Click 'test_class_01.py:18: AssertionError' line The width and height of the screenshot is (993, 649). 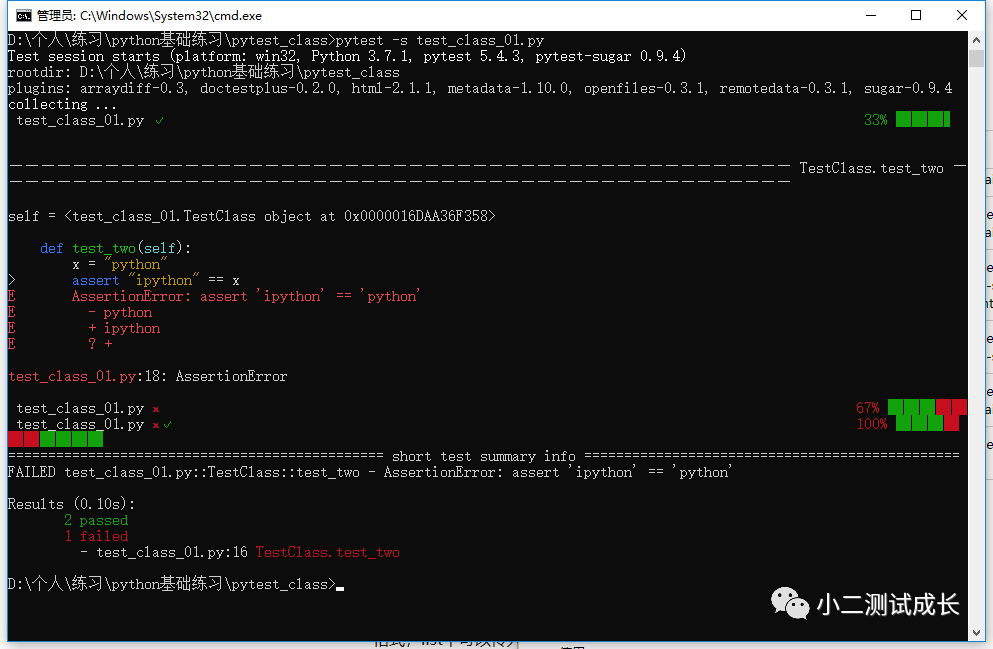(x=148, y=376)
